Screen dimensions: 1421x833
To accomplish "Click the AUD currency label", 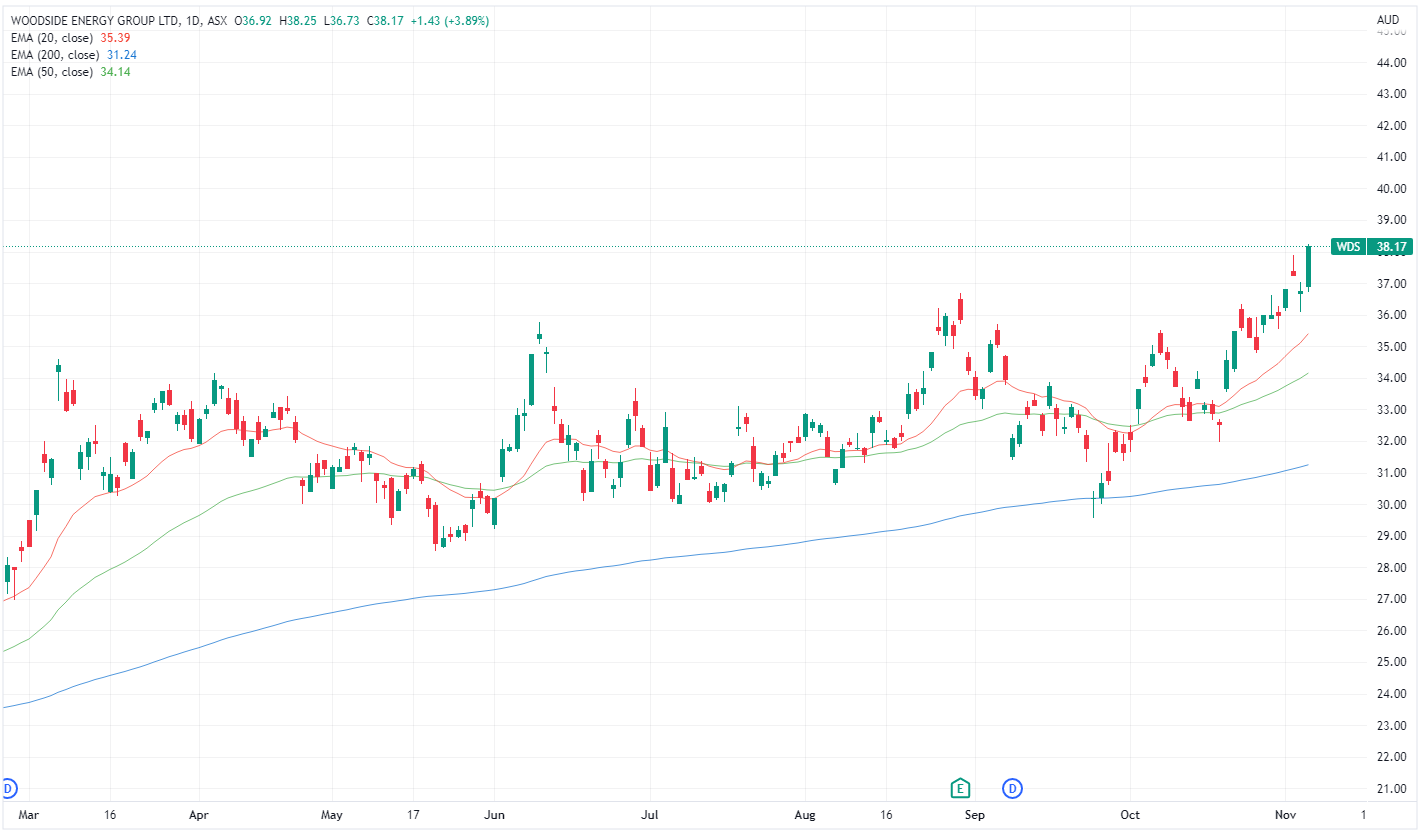I will (1387, 20).
